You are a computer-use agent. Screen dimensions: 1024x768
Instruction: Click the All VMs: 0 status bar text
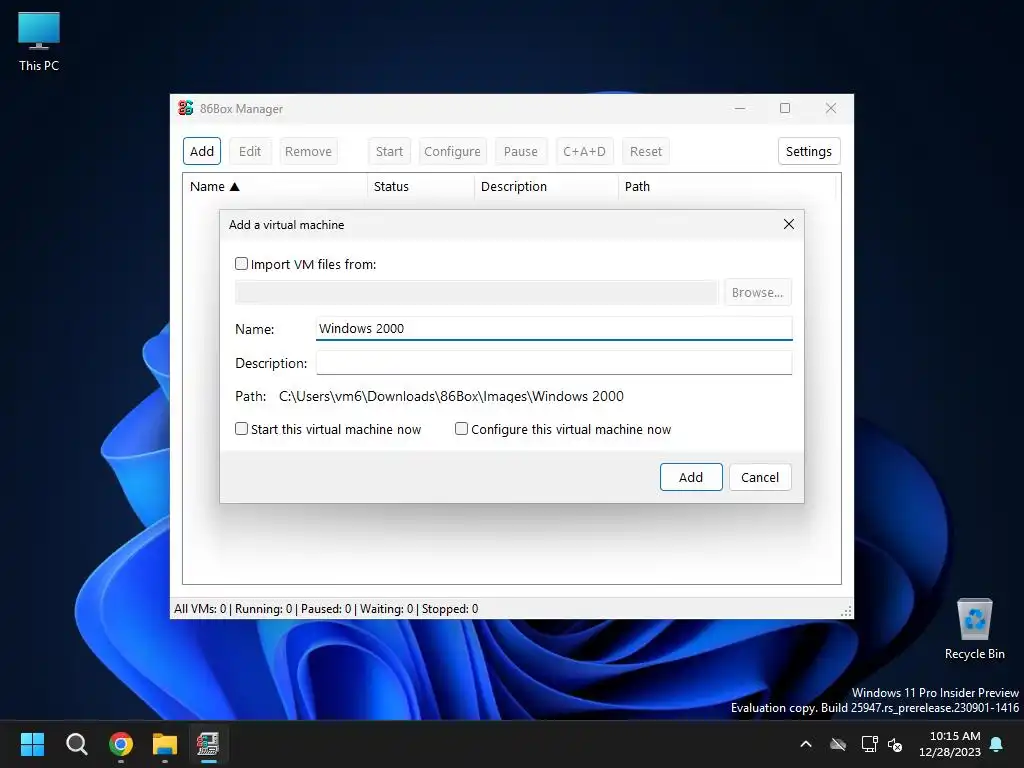coord(200,609)
